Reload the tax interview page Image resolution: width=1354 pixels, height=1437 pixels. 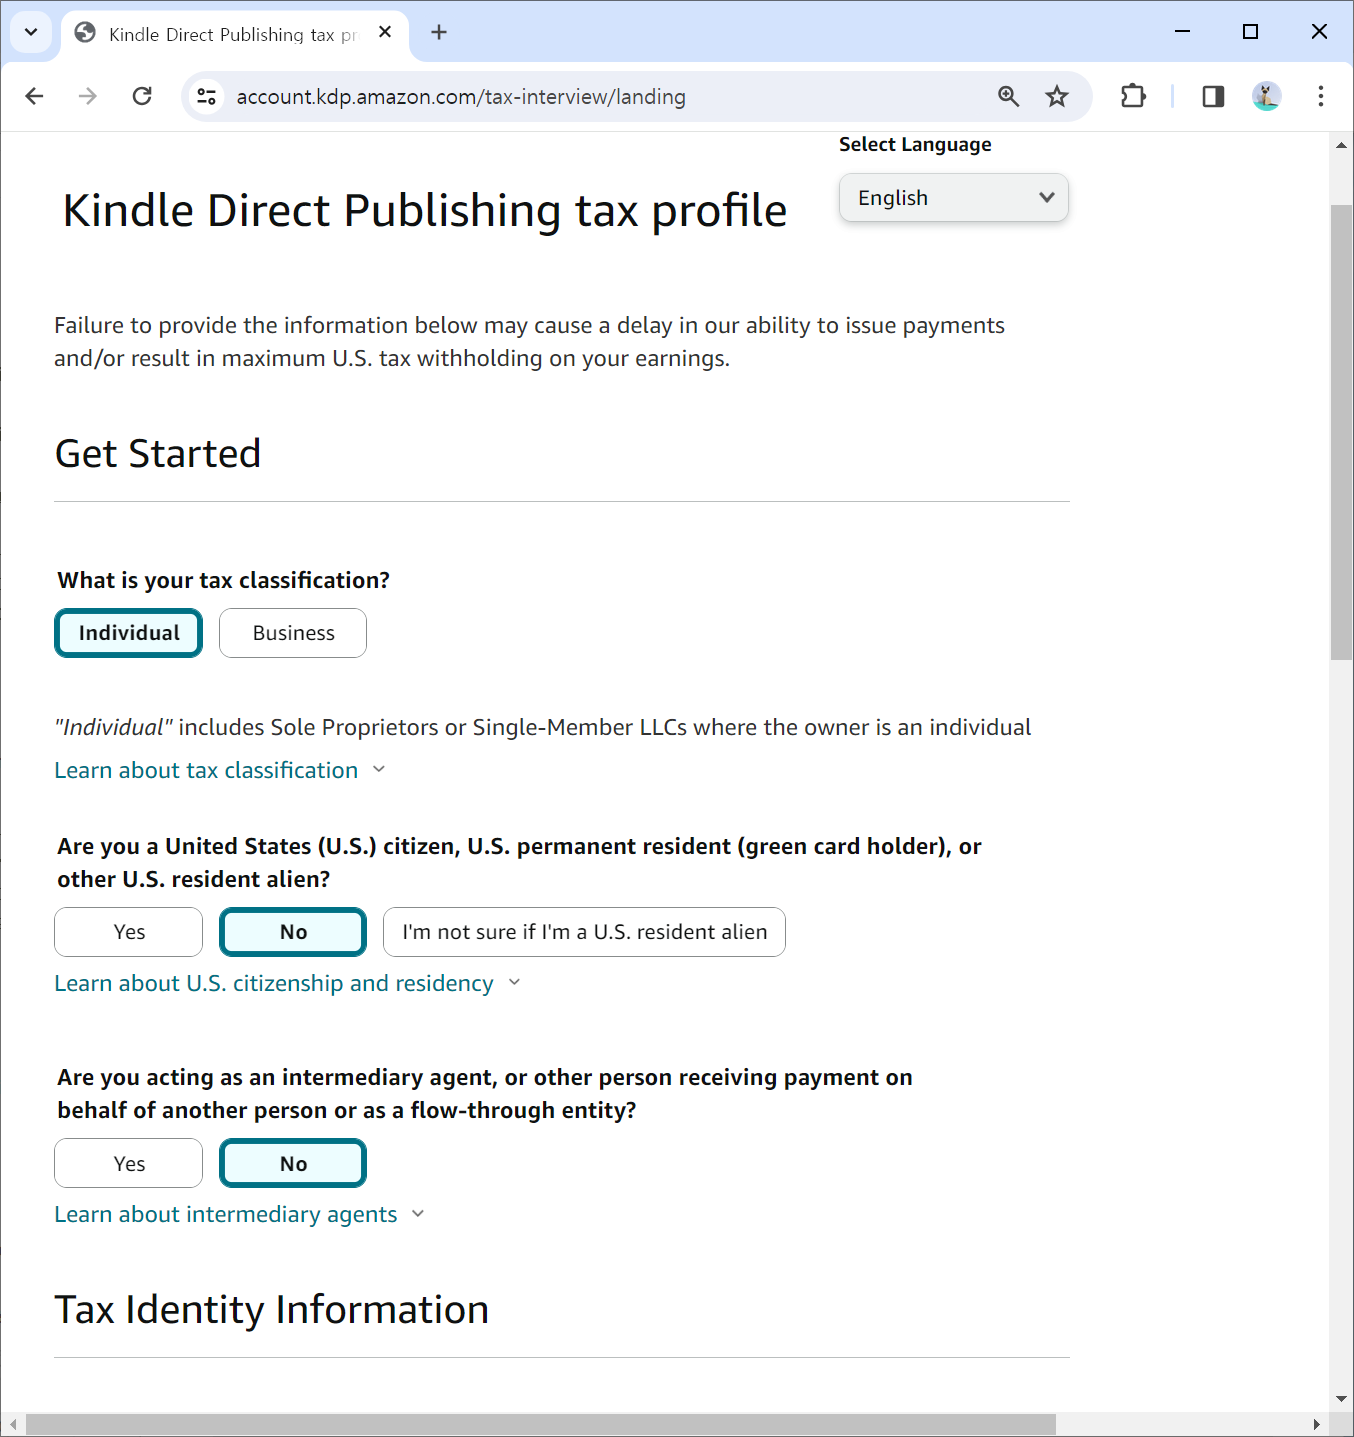(142, 96)
